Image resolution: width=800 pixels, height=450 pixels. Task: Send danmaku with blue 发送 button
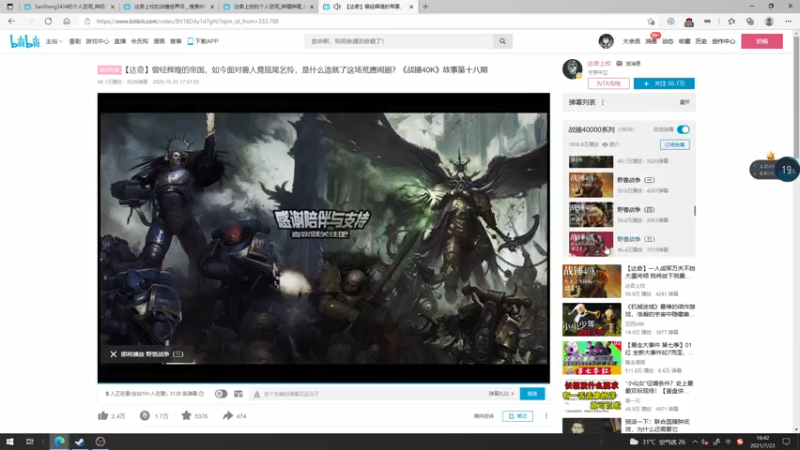532,394
